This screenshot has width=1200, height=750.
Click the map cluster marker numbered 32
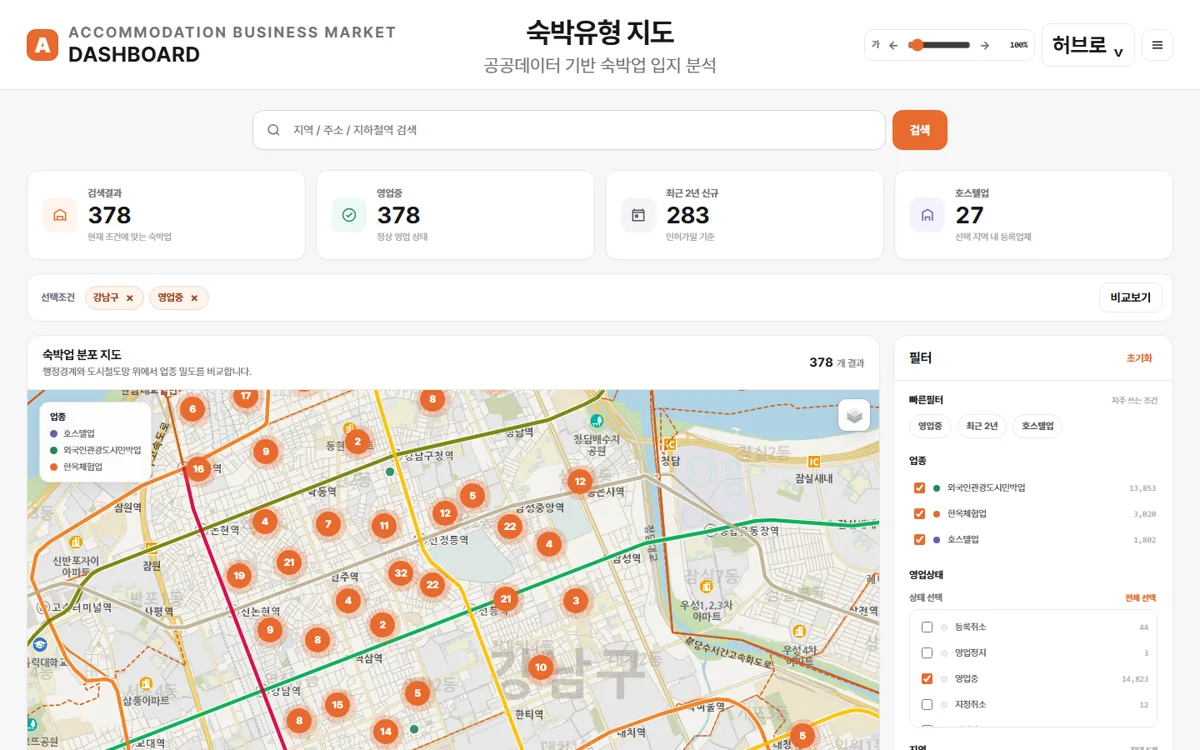[401, 573]
